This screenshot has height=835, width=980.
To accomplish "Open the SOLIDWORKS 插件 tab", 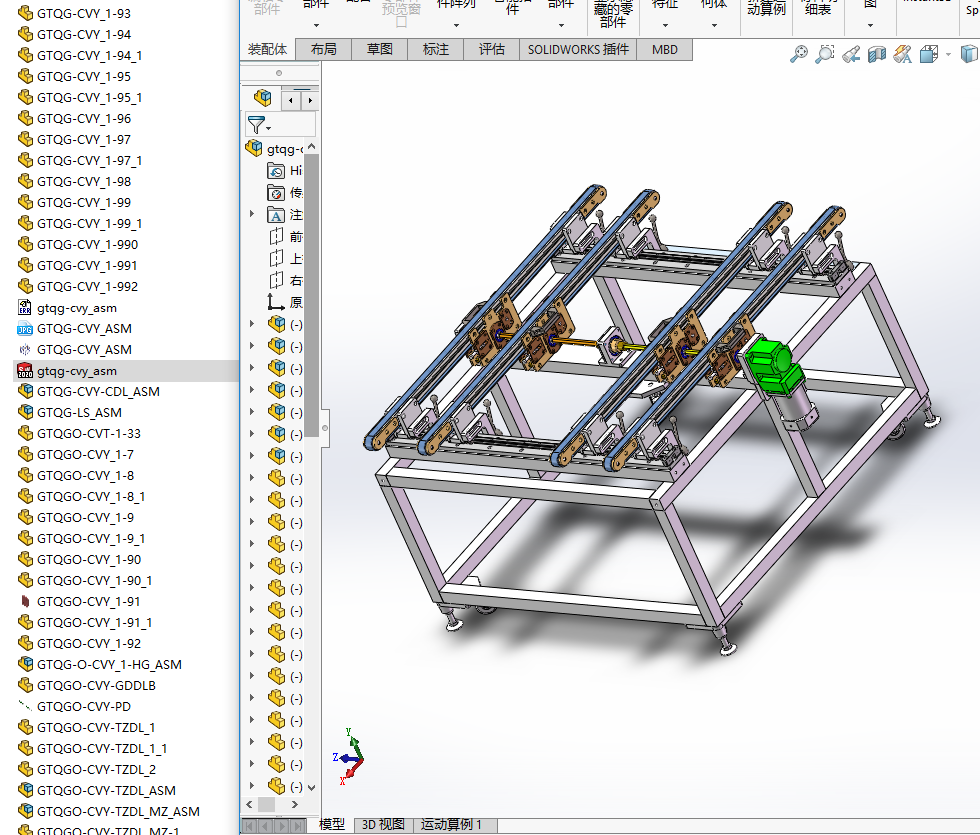I will (578, 49).
